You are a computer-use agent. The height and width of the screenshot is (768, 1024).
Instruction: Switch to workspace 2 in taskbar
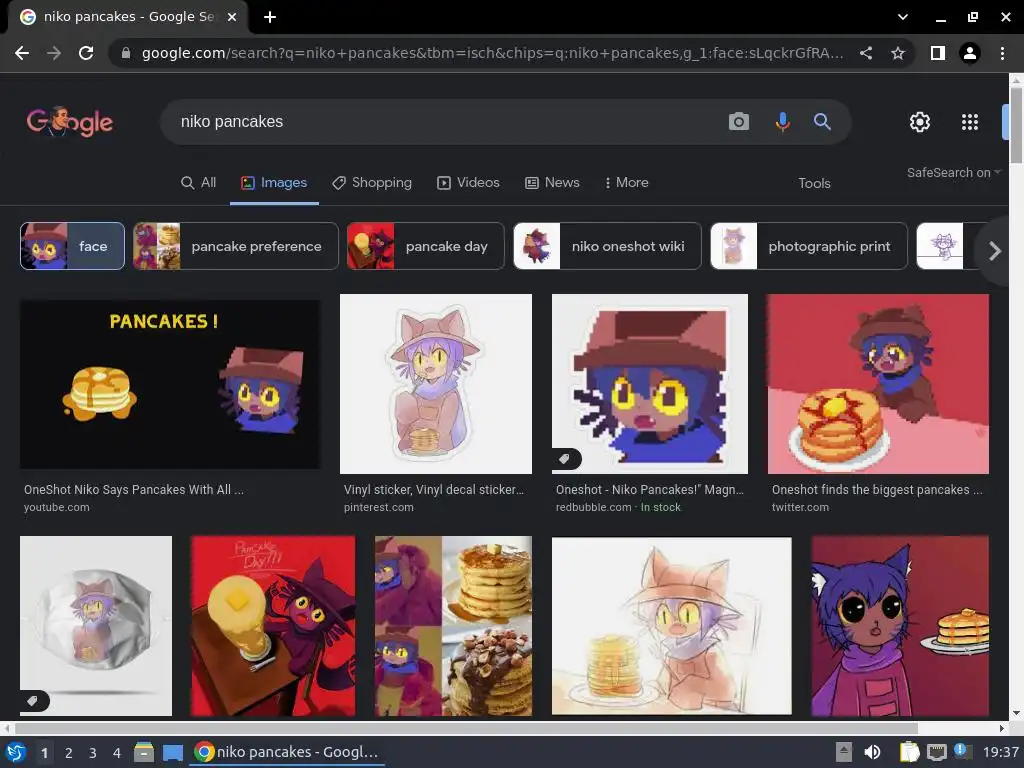pos(69,753)
